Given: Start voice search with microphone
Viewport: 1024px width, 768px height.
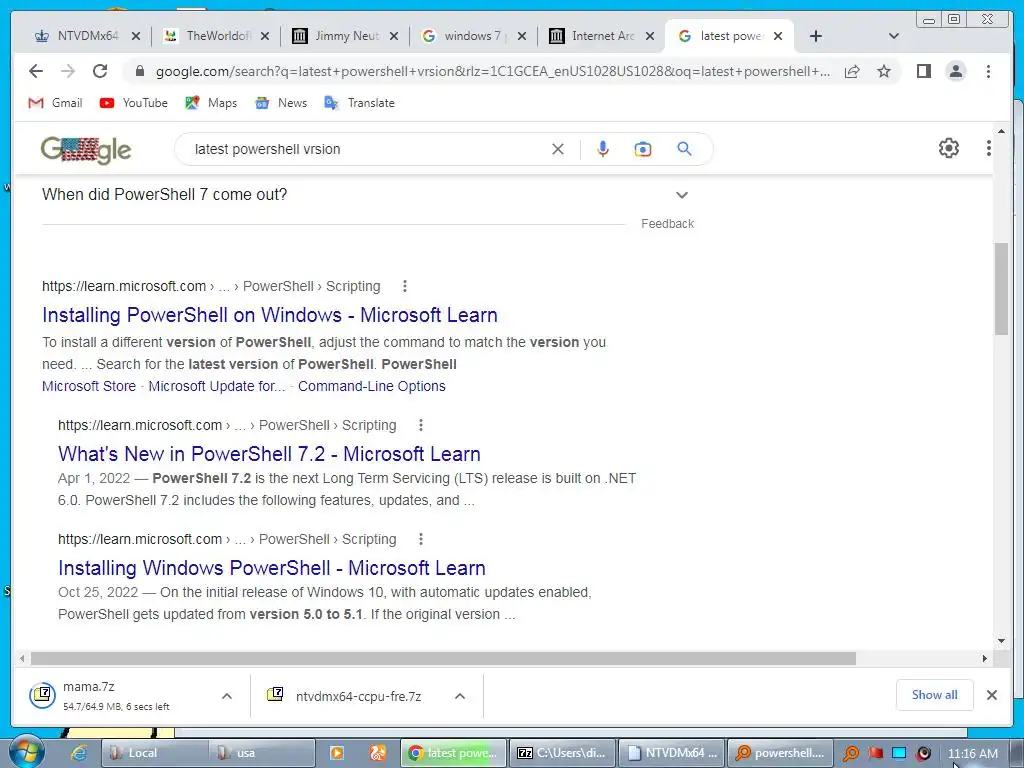Looking at the screenshot, I should (x=603, y=149).
